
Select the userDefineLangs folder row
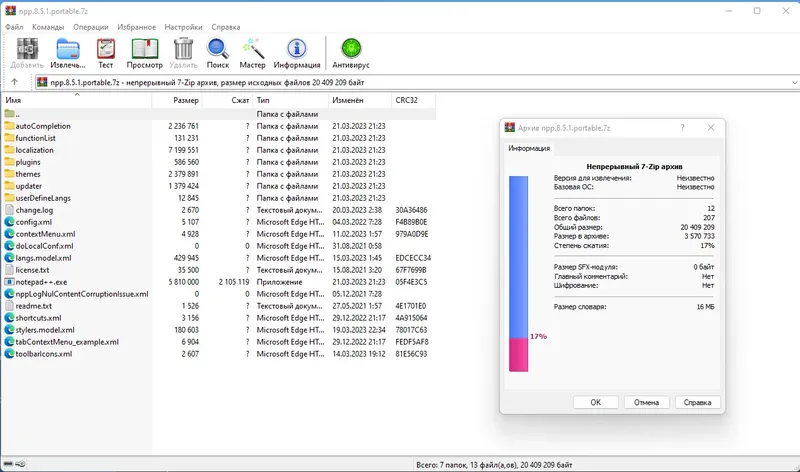click(x=219, y=198)
